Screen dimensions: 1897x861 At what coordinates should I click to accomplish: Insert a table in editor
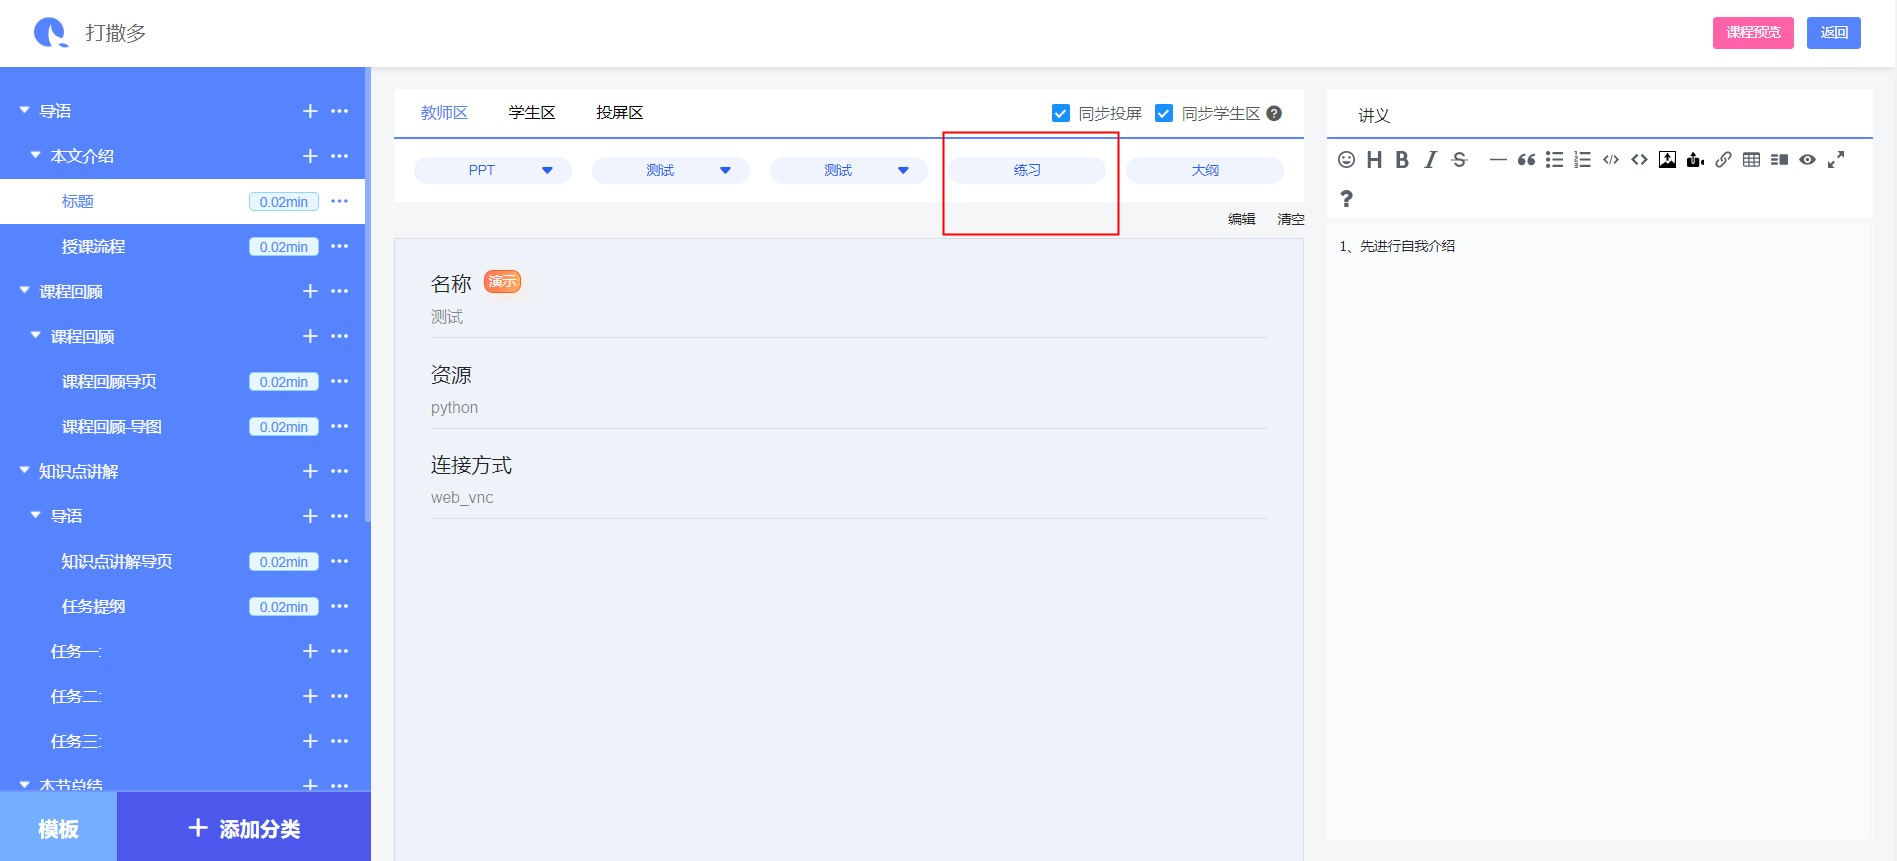pyautogui.click(x=1751, y=160)
